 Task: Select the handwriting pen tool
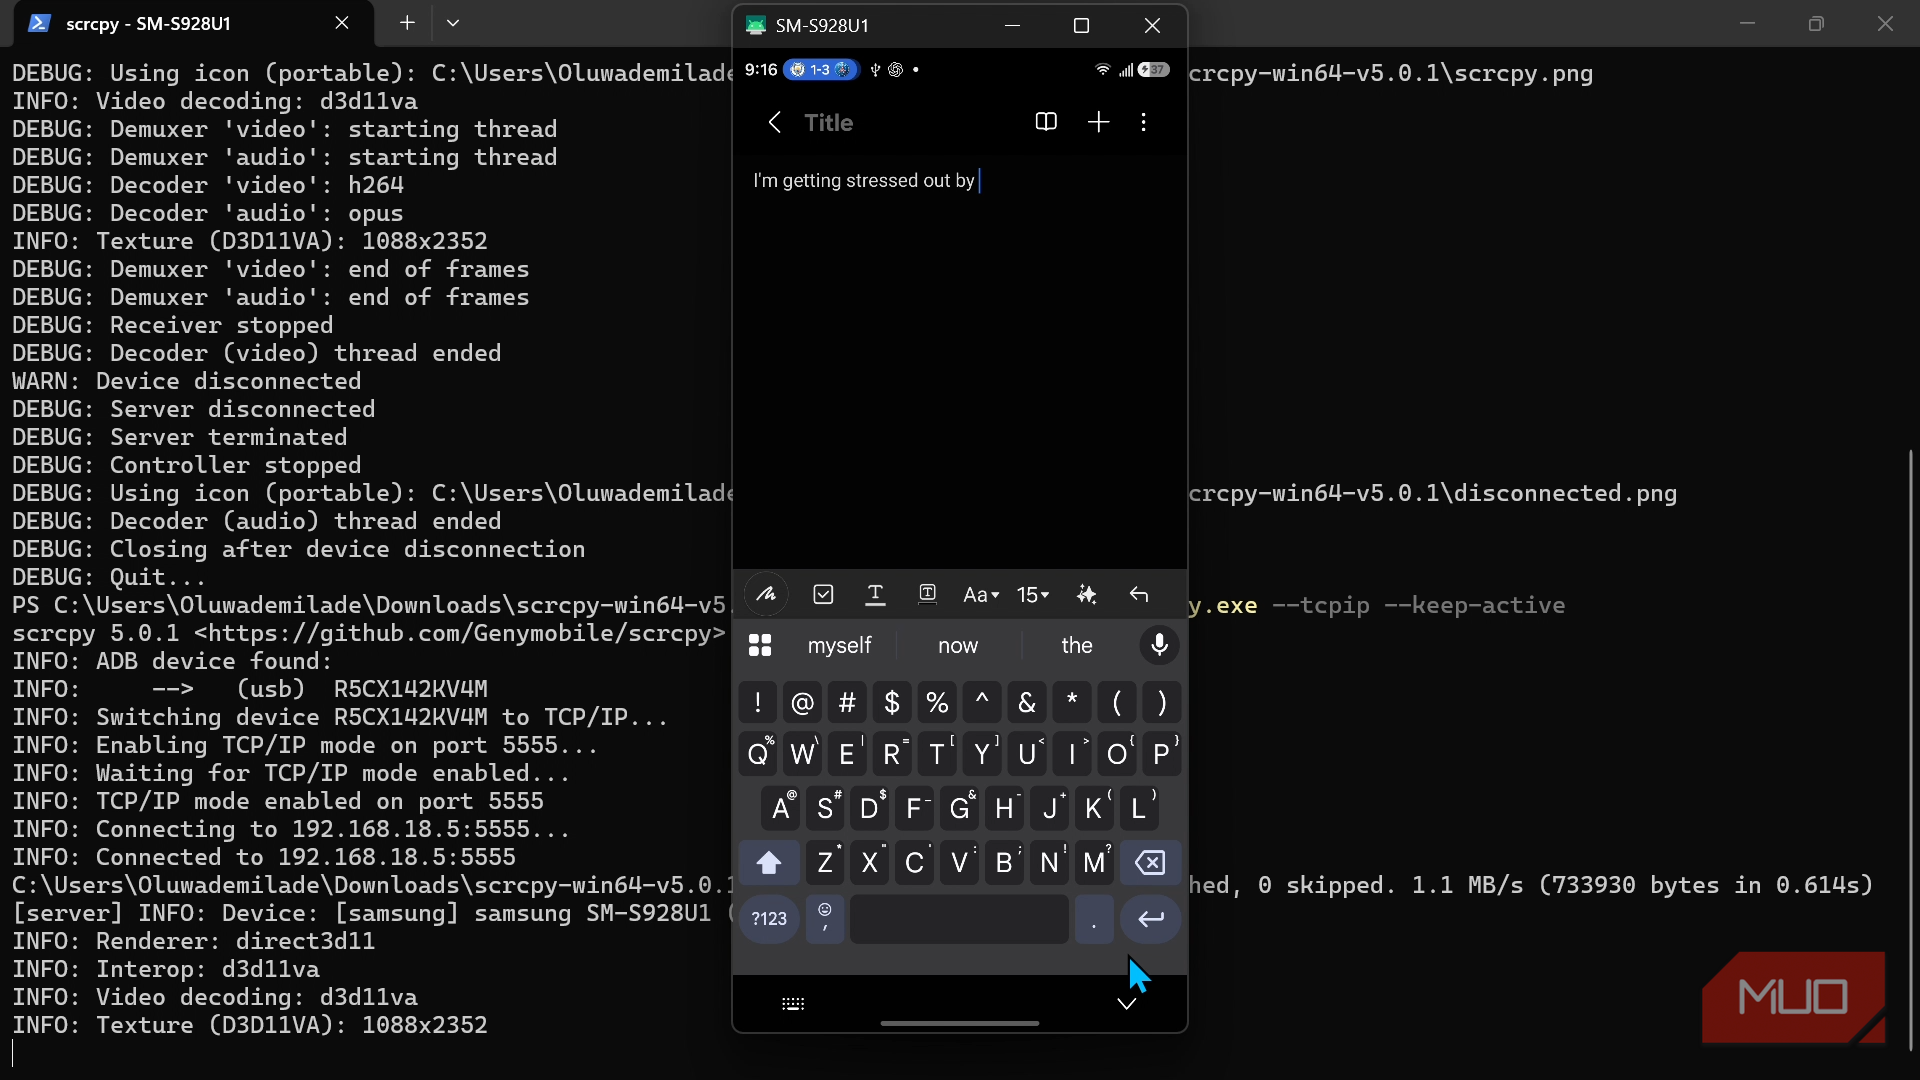(x=767, y=594)
